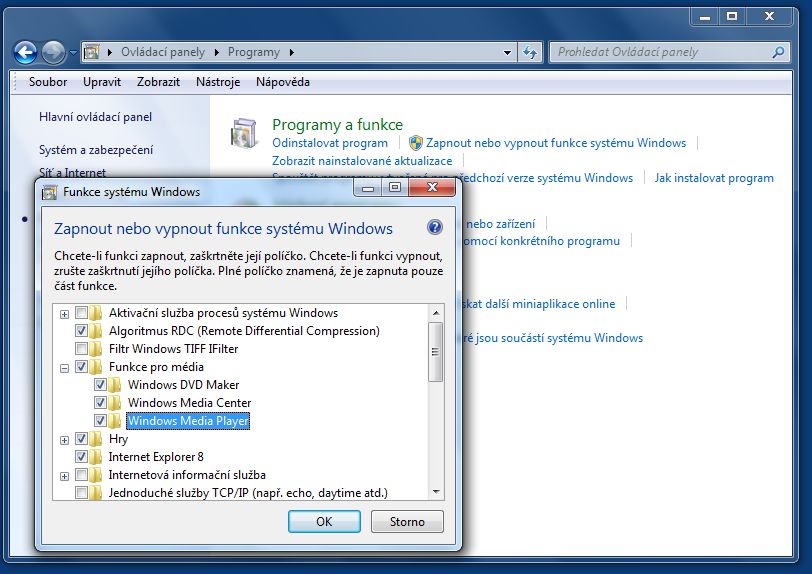Expand Aktivační služba procesů systému Windows node

click(x=64, y=314)
